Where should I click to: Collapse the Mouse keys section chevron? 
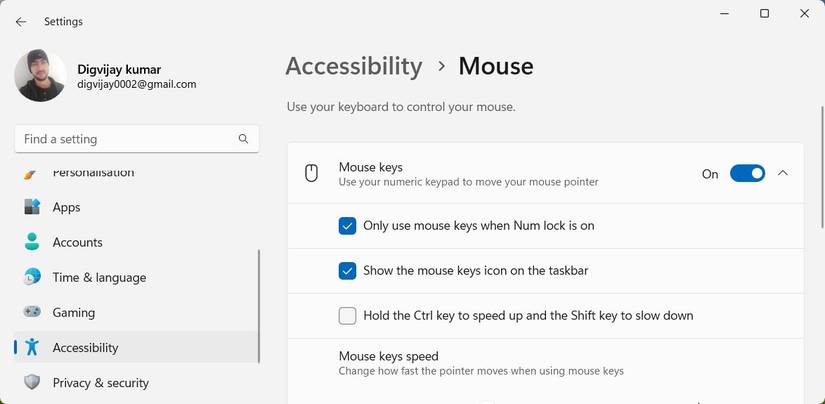point(783,174)
